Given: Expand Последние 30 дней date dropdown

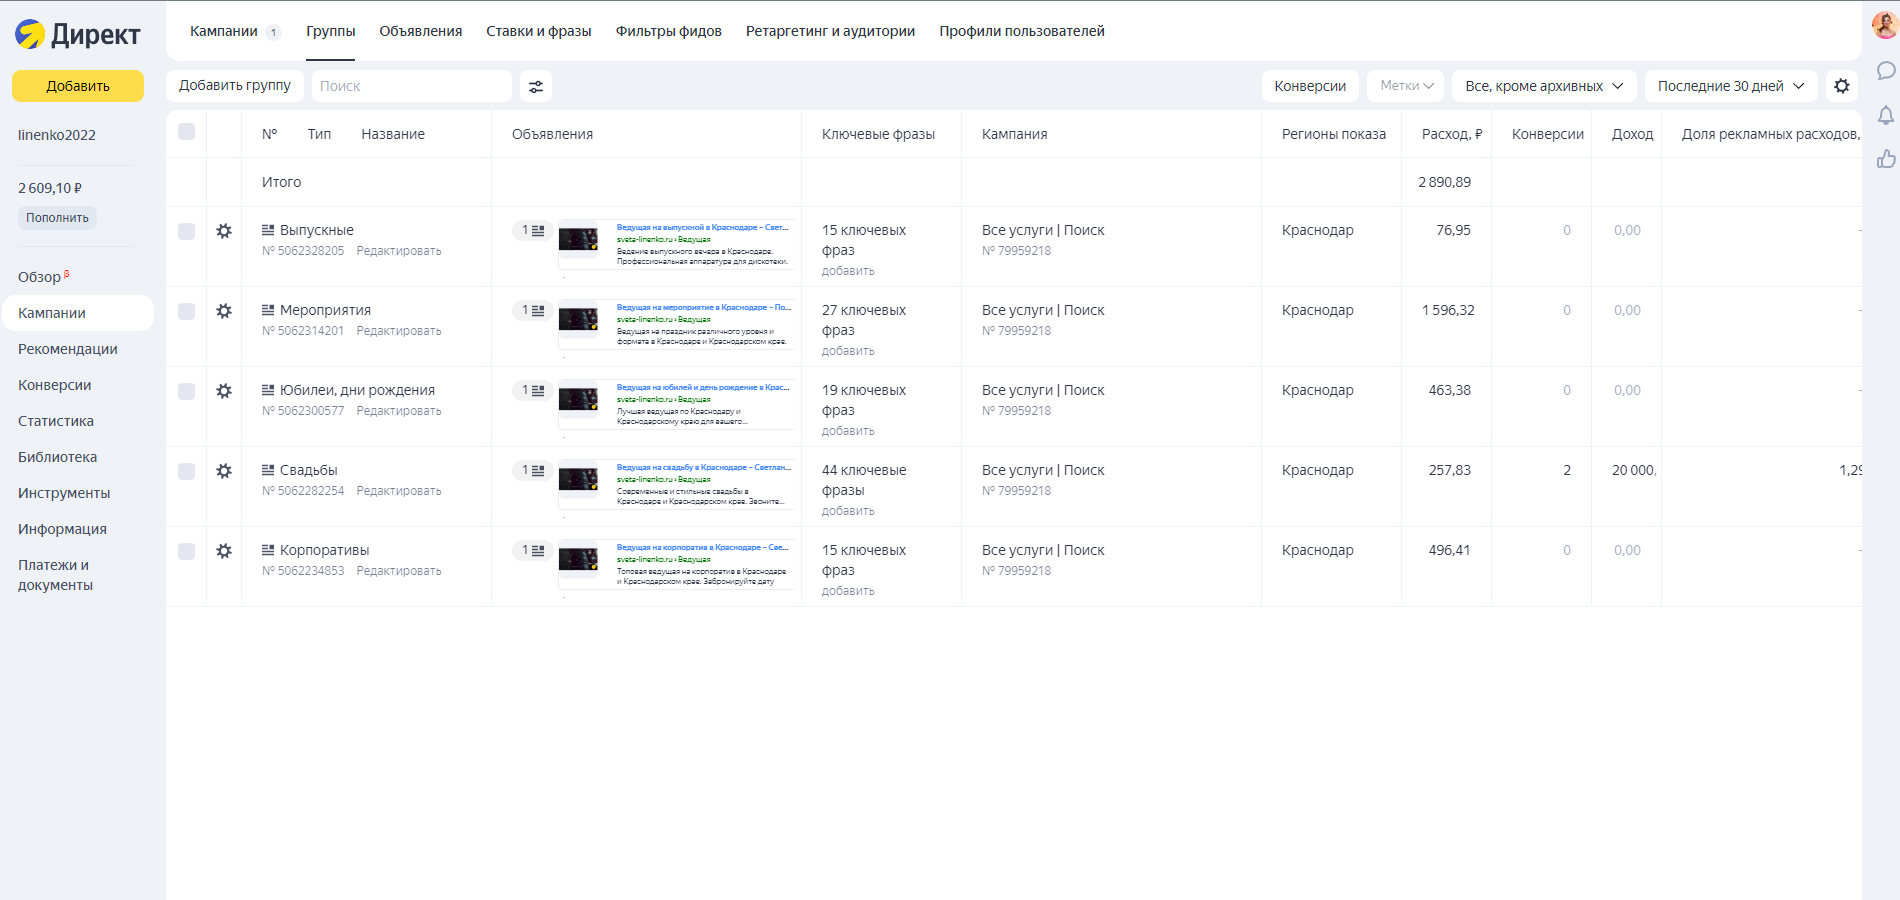Looking at the screenshot, I should tap(1731, 86).
